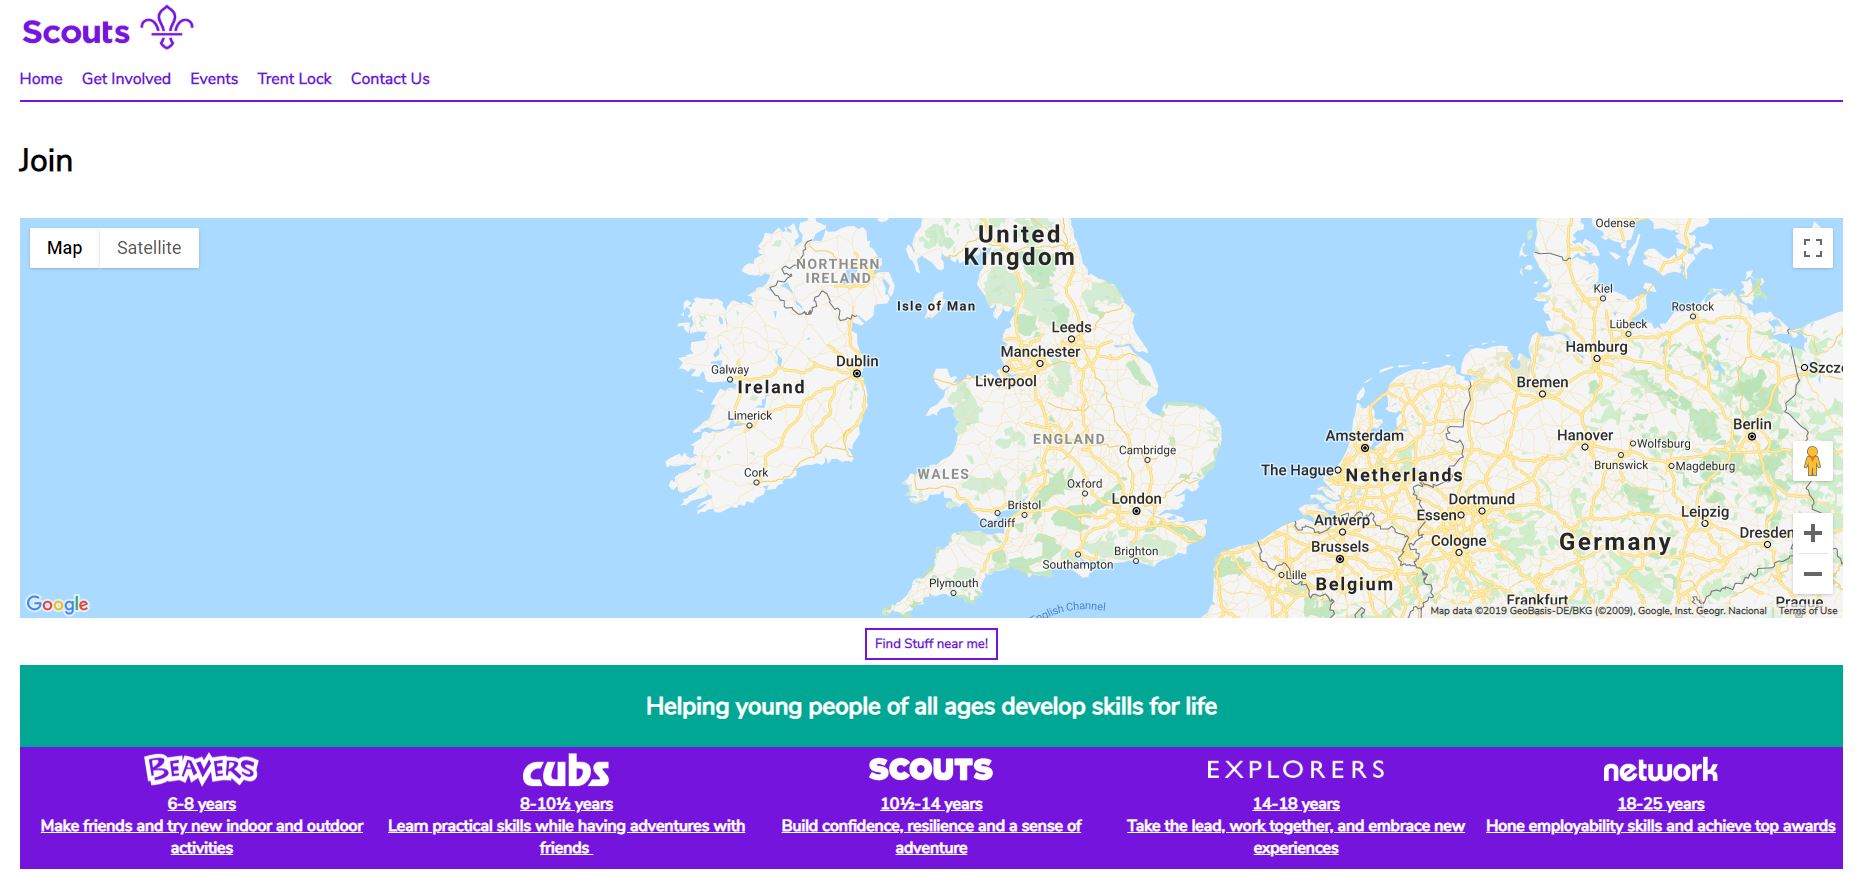Open the Get Involved menu
Screen dimensions: 1870x887
point(126,79)
